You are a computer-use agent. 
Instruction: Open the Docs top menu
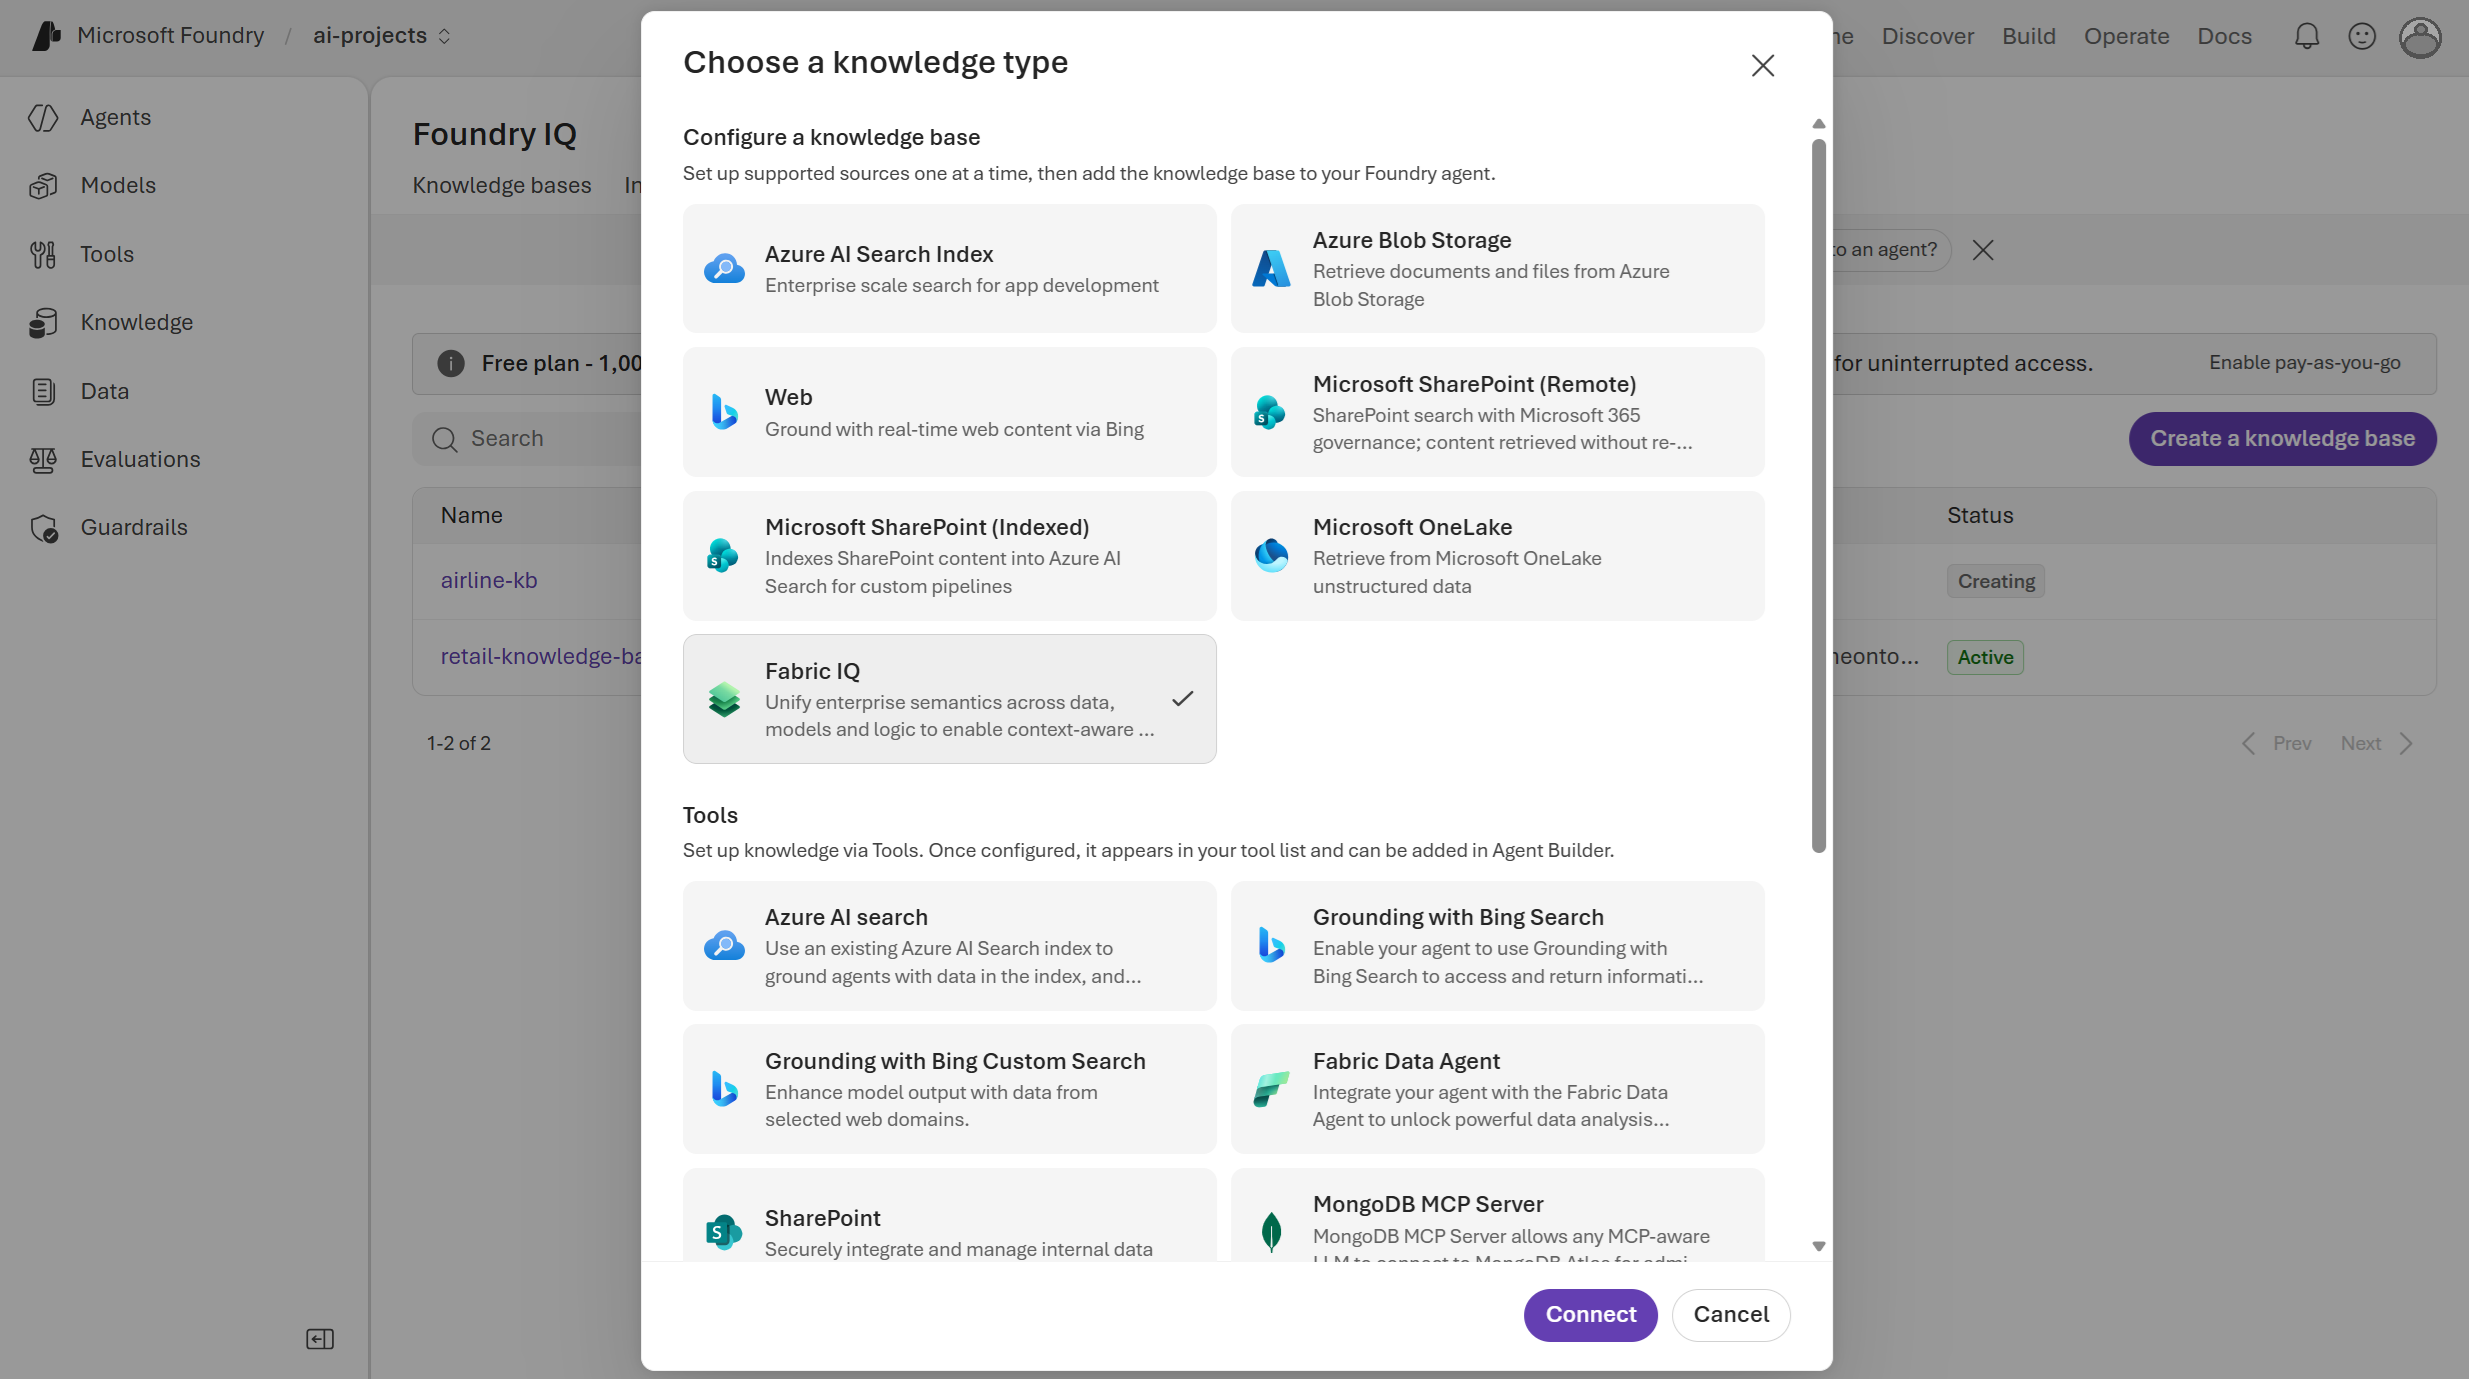[x=2224, y=37]
